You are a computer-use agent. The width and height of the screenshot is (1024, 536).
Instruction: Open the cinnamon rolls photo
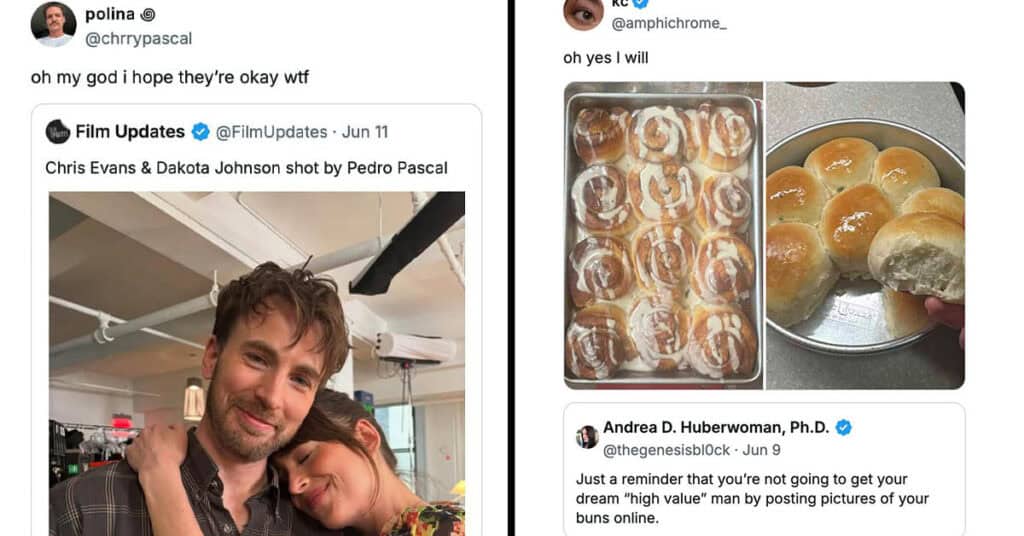tap(663, 236)
